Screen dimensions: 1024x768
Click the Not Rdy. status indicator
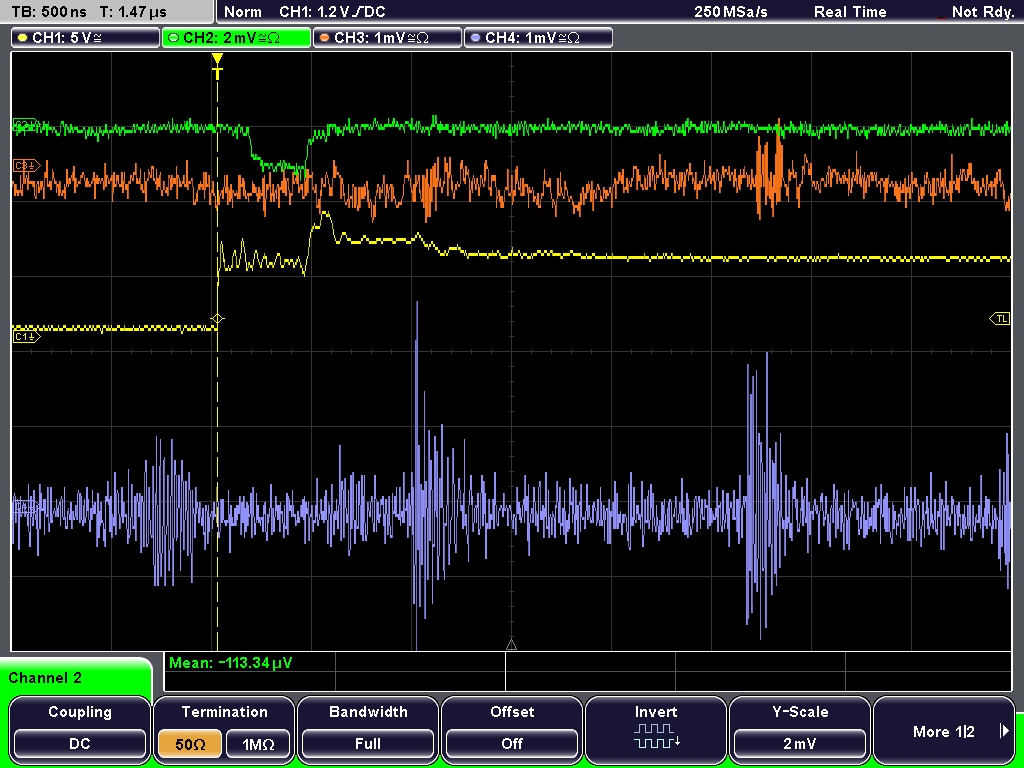click(983, 12)
